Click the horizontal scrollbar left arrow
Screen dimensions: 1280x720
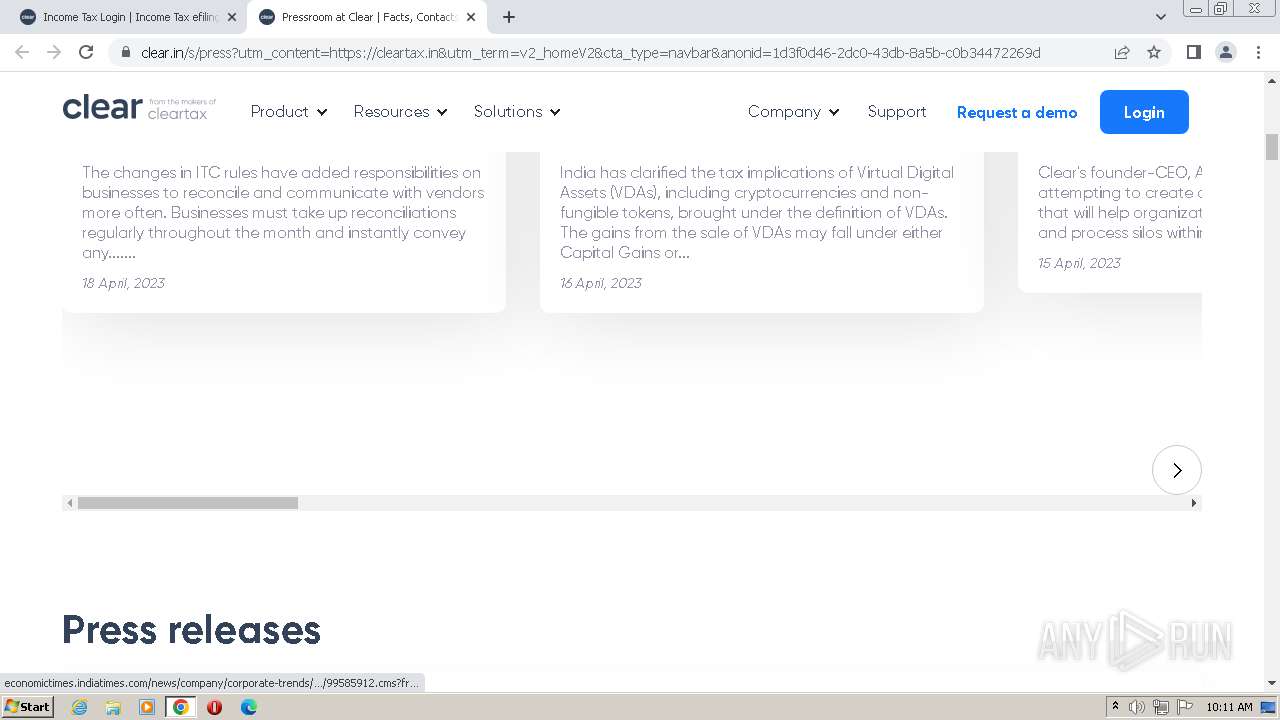(x=70, y=503)
